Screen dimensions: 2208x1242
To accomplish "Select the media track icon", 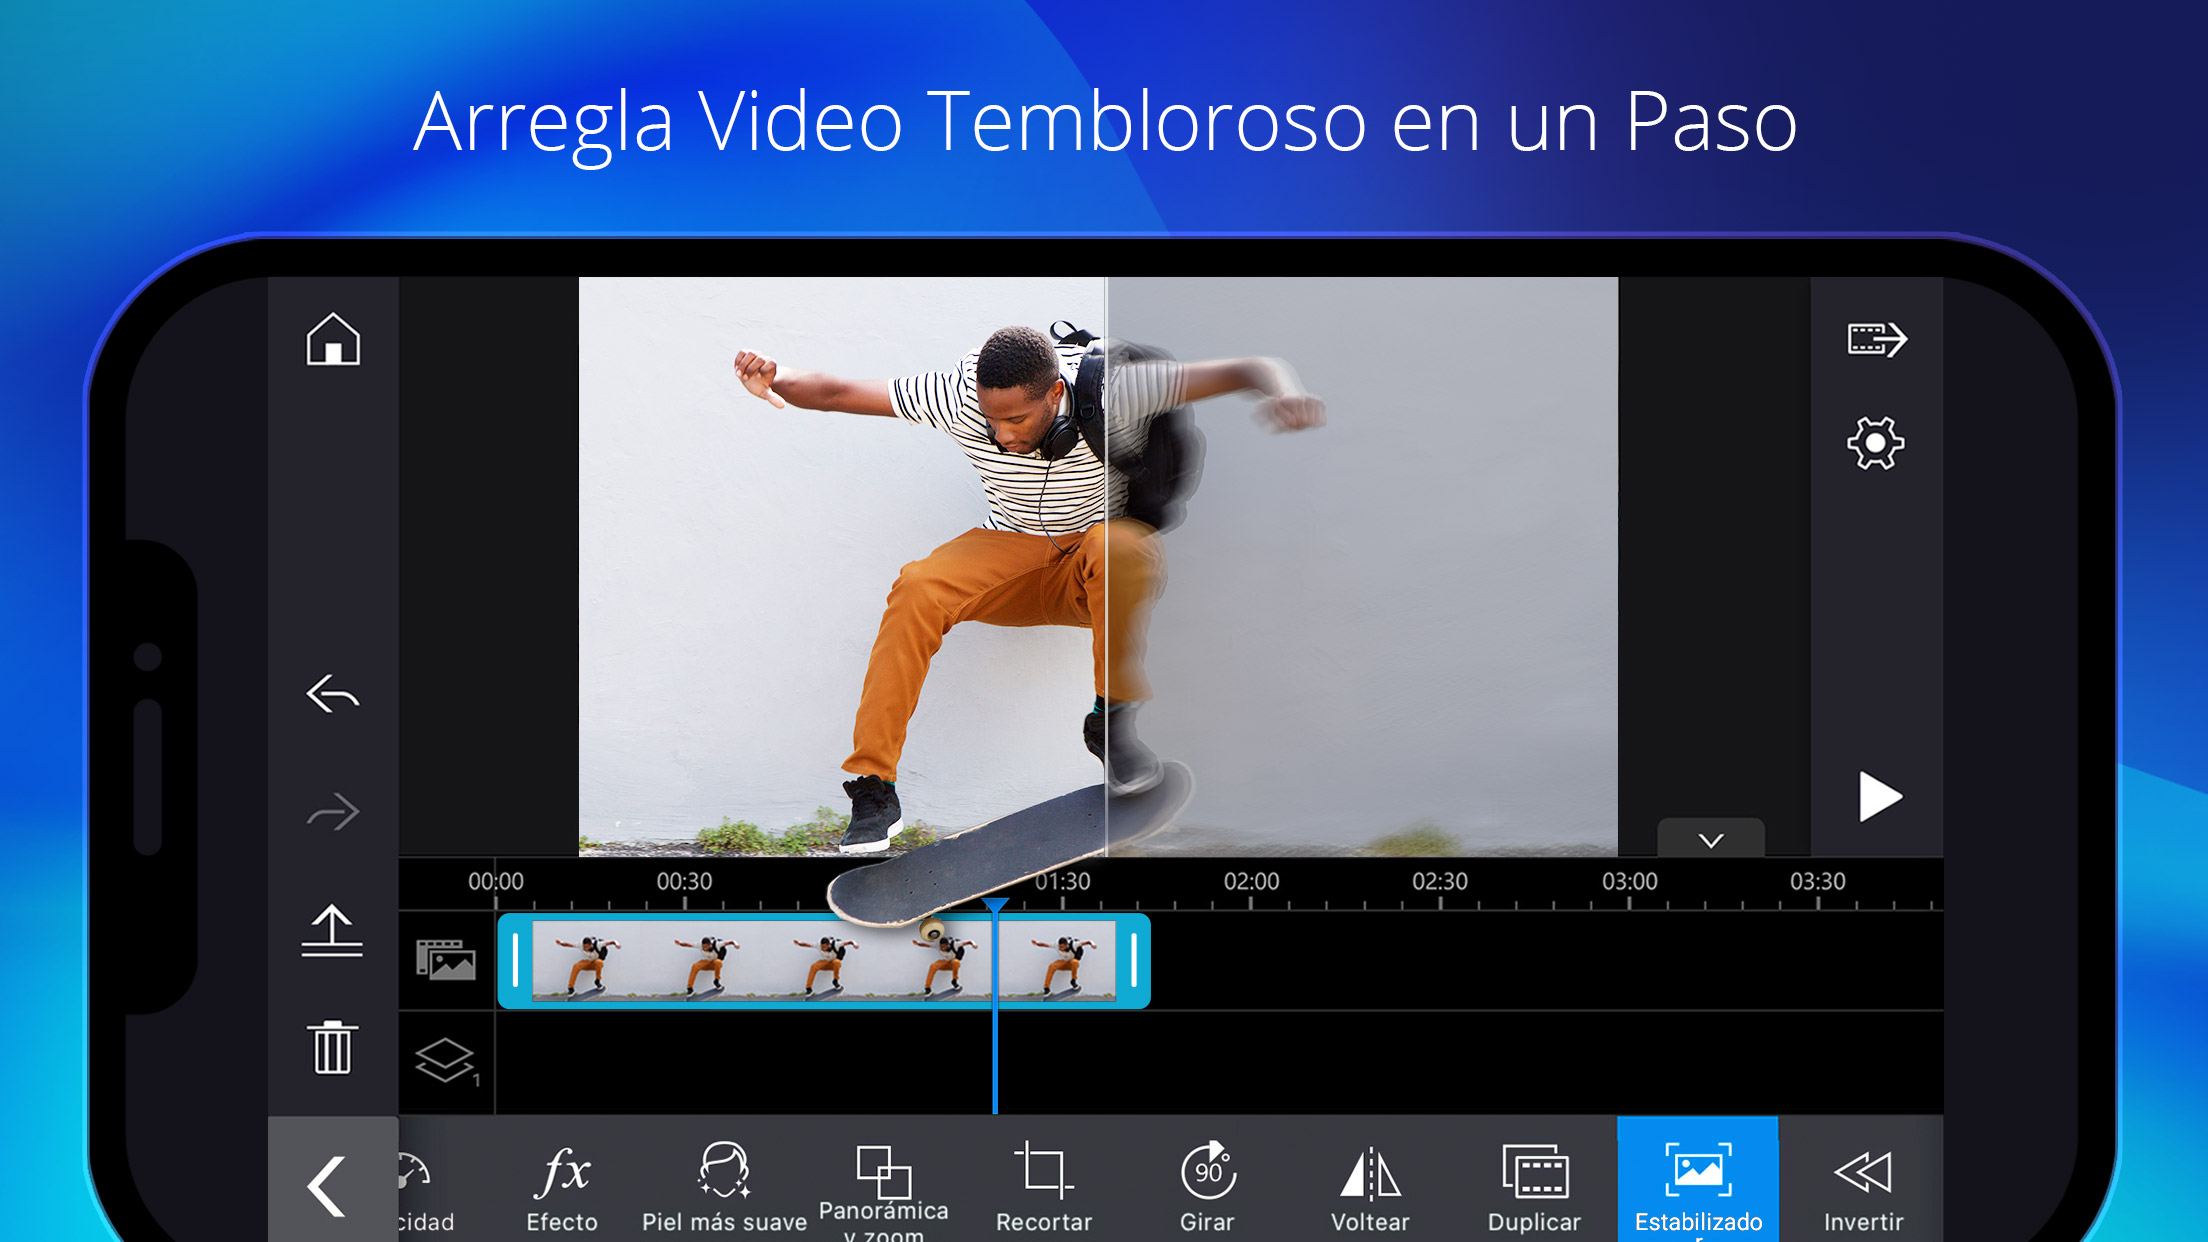I will click(446, 960).
